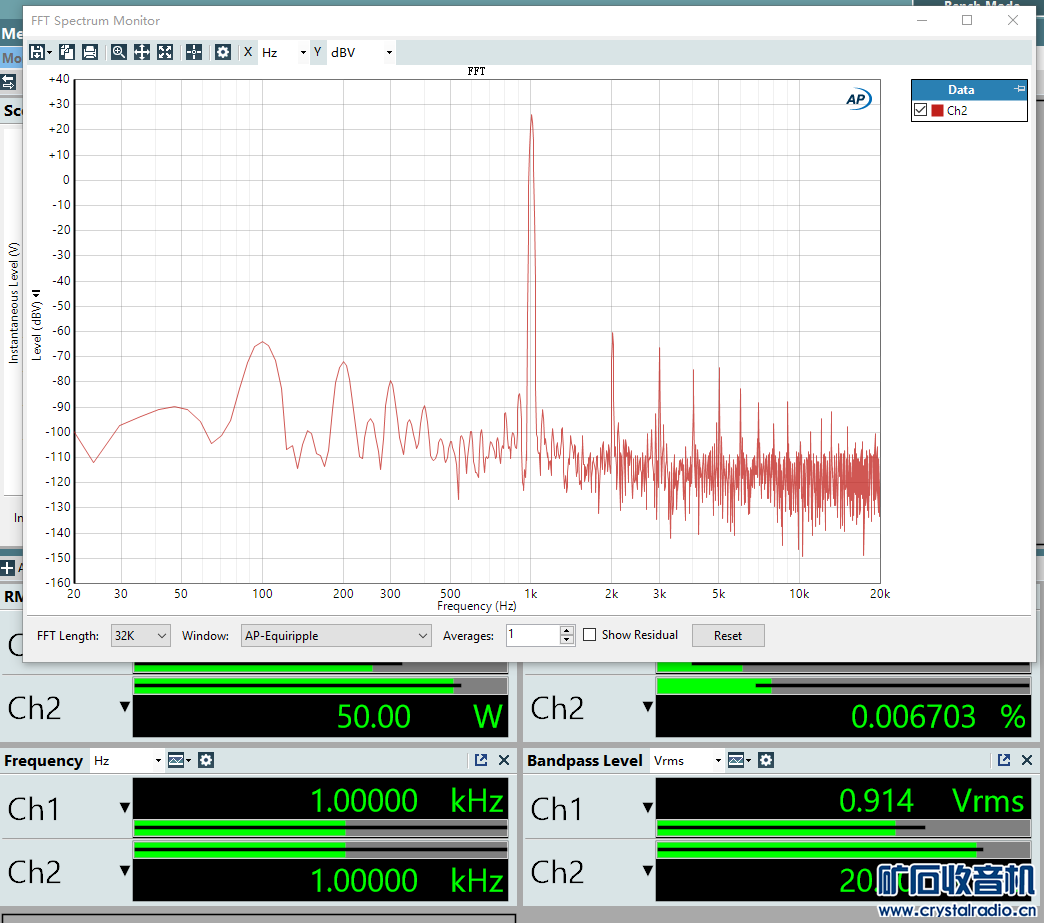Uncheck the Ch2 trace checkbox

tap(920, 111)
